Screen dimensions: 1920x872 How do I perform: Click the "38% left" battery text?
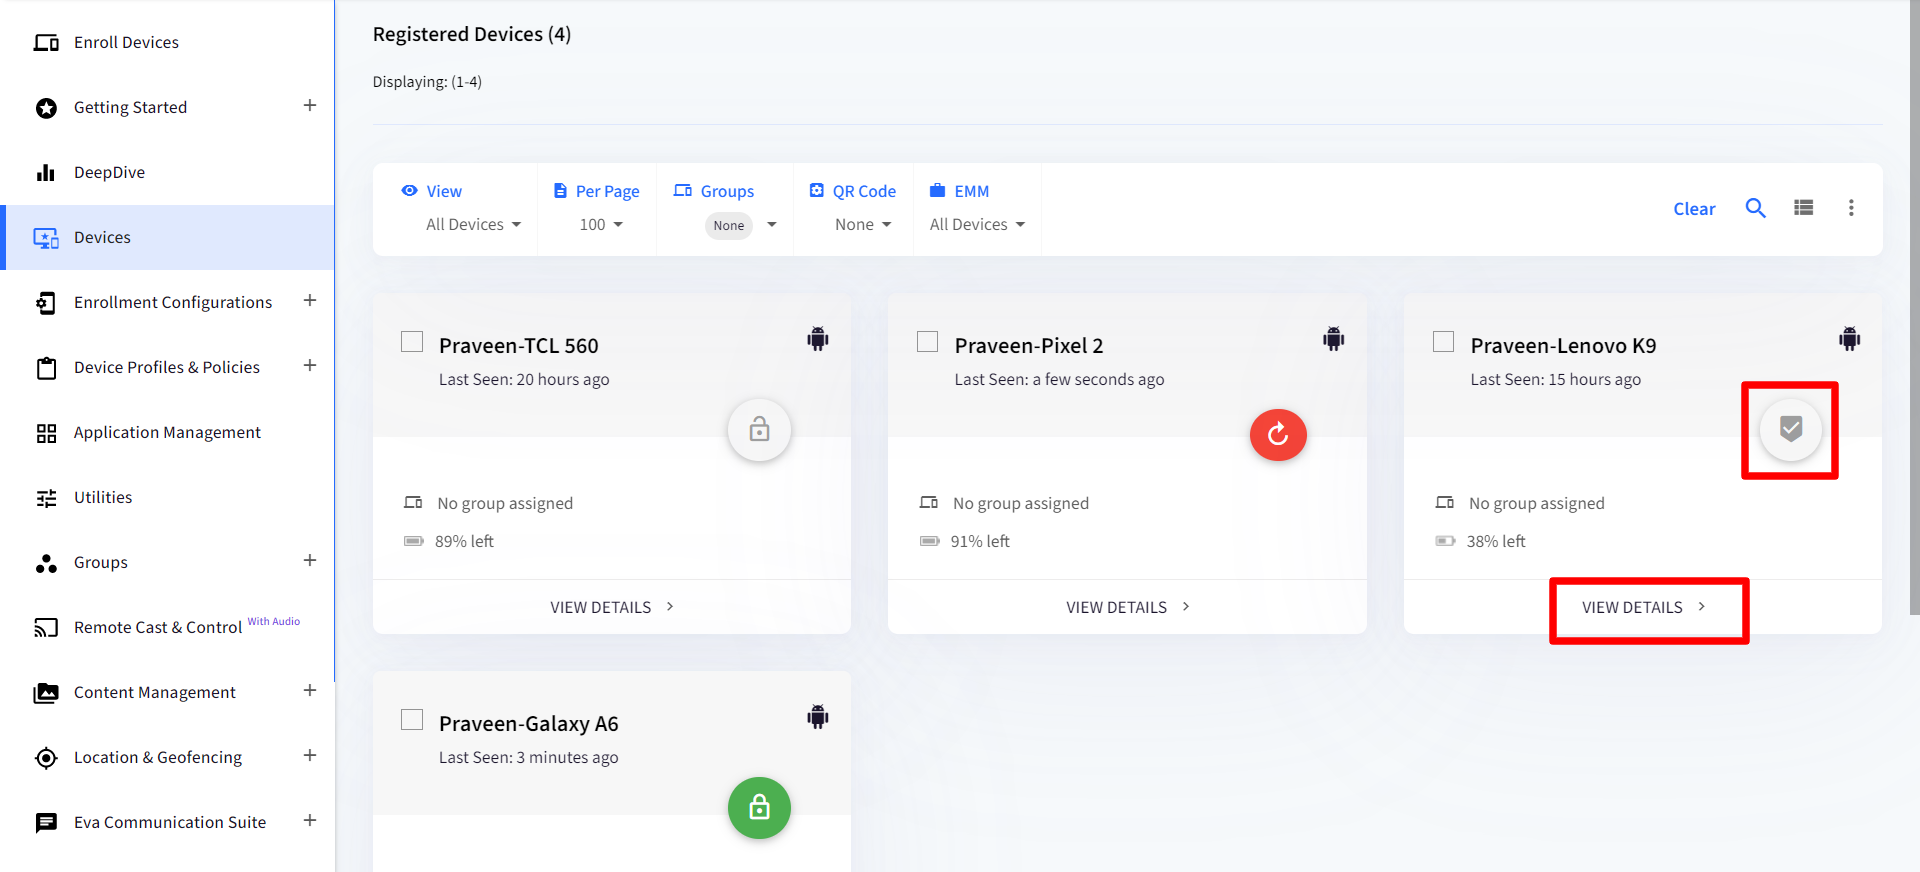1496,542
